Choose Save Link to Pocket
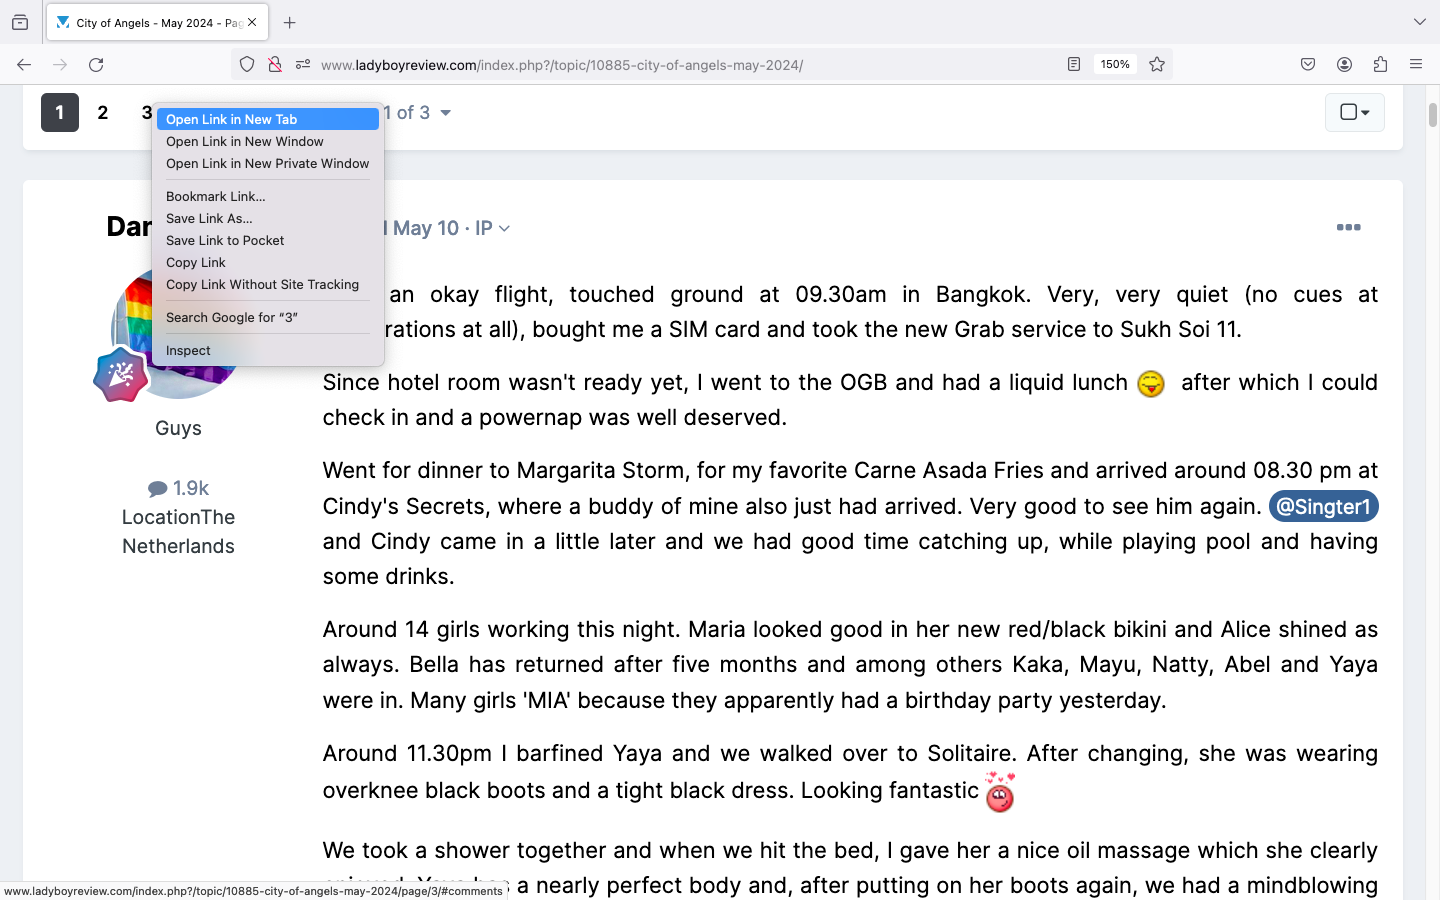The width and height of the screenshot is (1440, 900). coord(268,240)
